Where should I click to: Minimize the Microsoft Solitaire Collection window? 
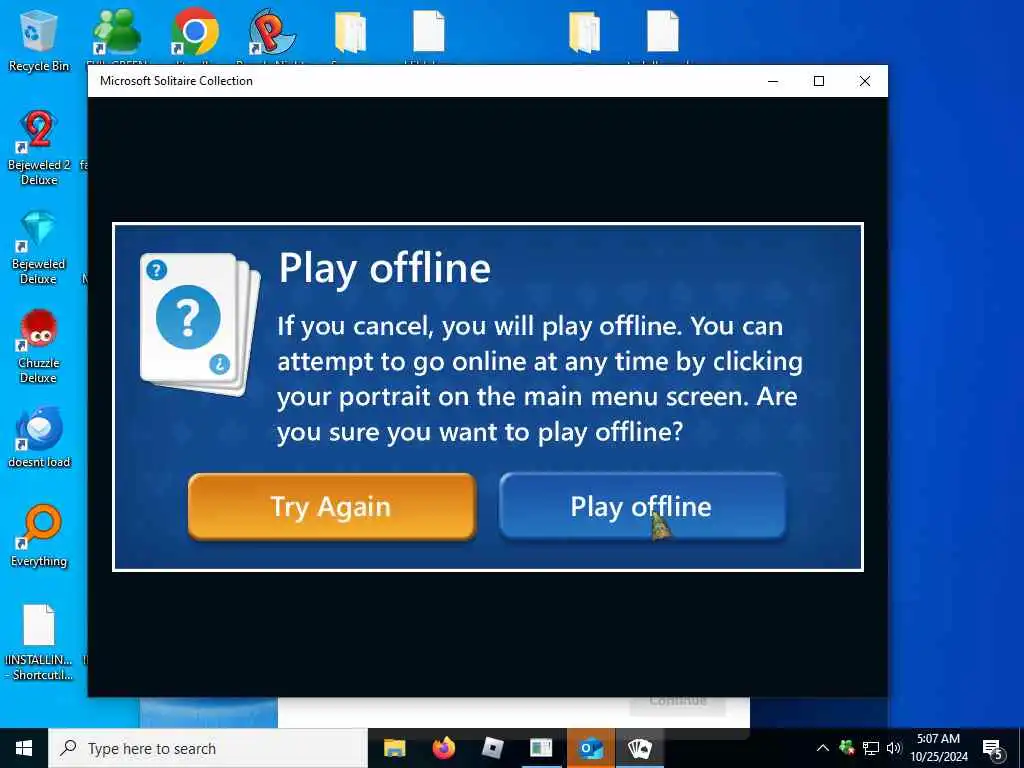tap(773, 81)
